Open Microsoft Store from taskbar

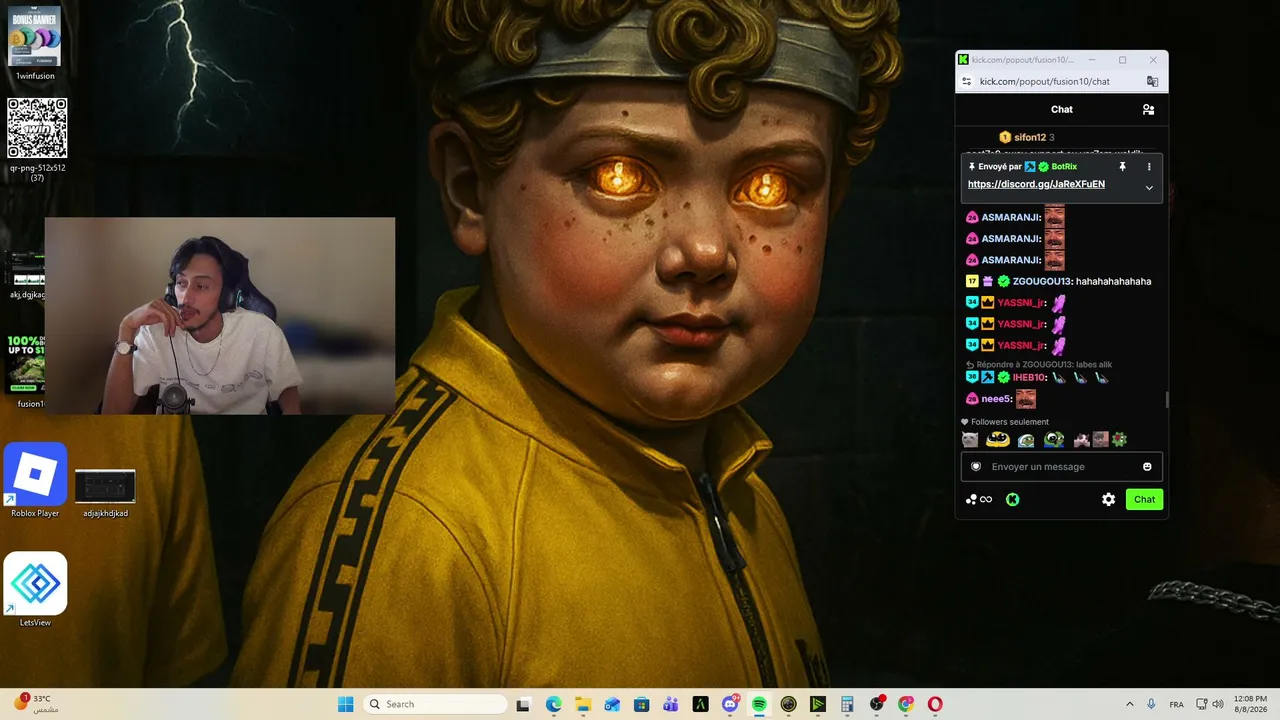642,704
